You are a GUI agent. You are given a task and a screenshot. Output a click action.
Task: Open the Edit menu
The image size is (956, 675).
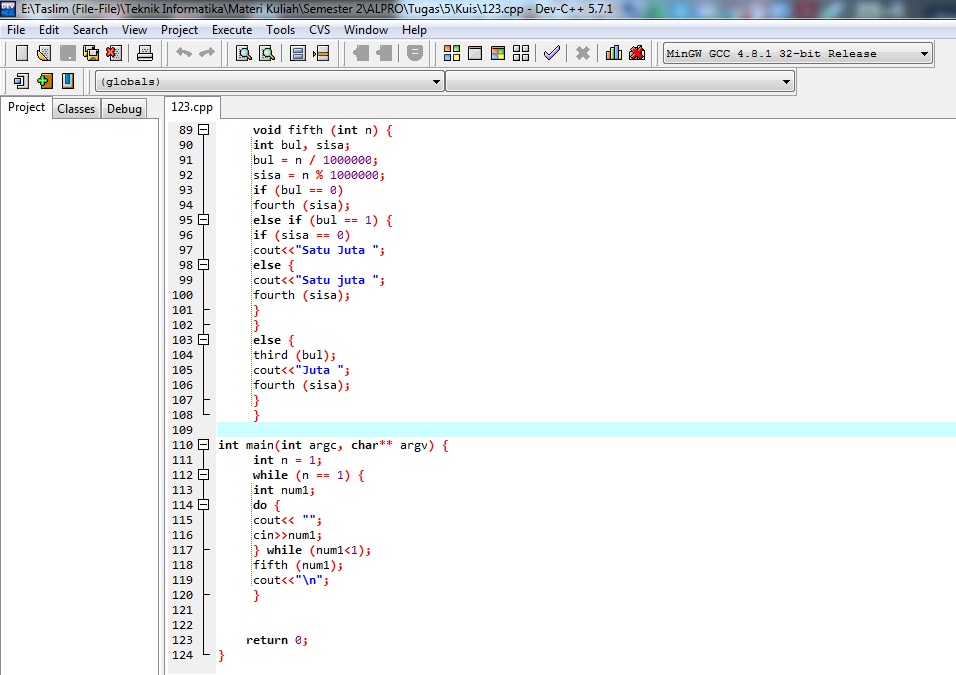[x=49, y=30]
